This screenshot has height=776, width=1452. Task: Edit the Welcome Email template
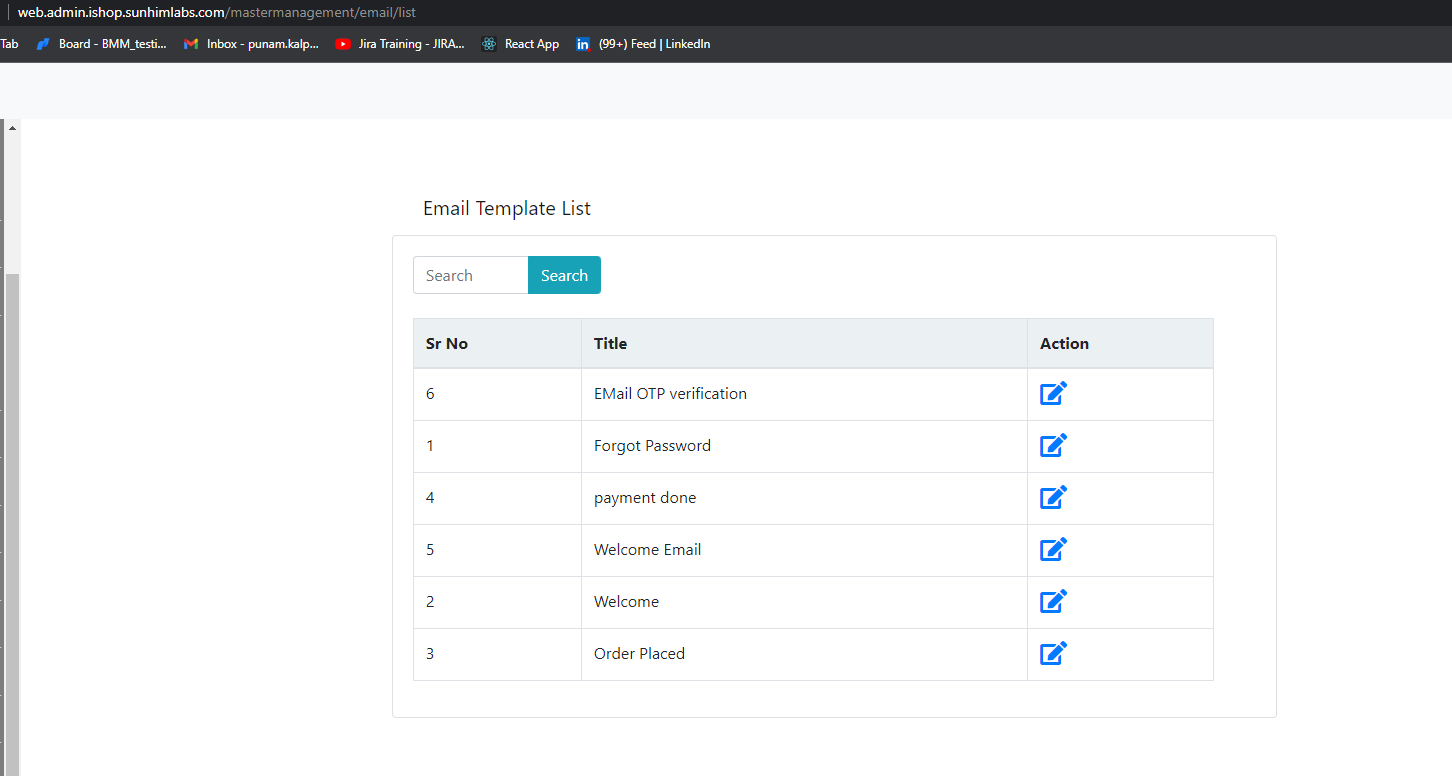[1053, 550]
